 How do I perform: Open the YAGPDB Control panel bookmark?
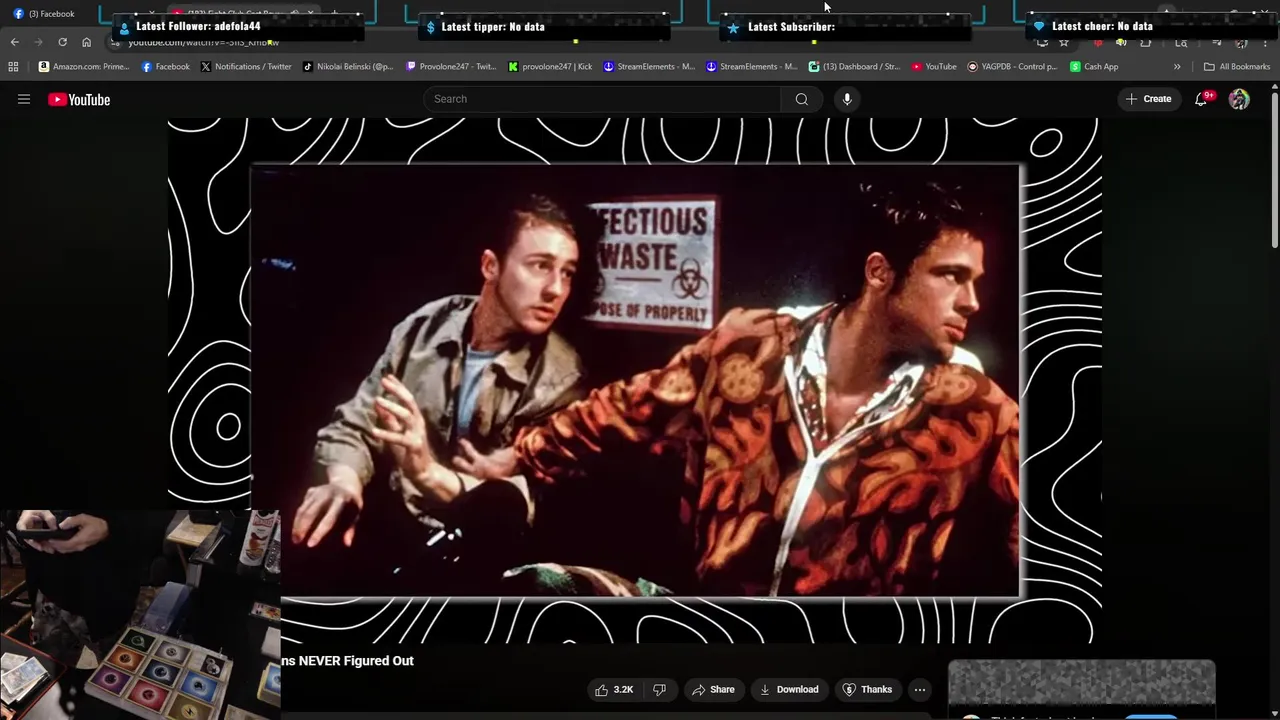tap(1012, 67)
